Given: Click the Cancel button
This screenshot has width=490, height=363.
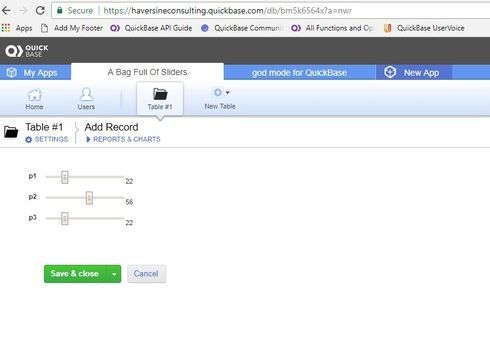Looking at the screenshot, I should [x=146, y=274].
